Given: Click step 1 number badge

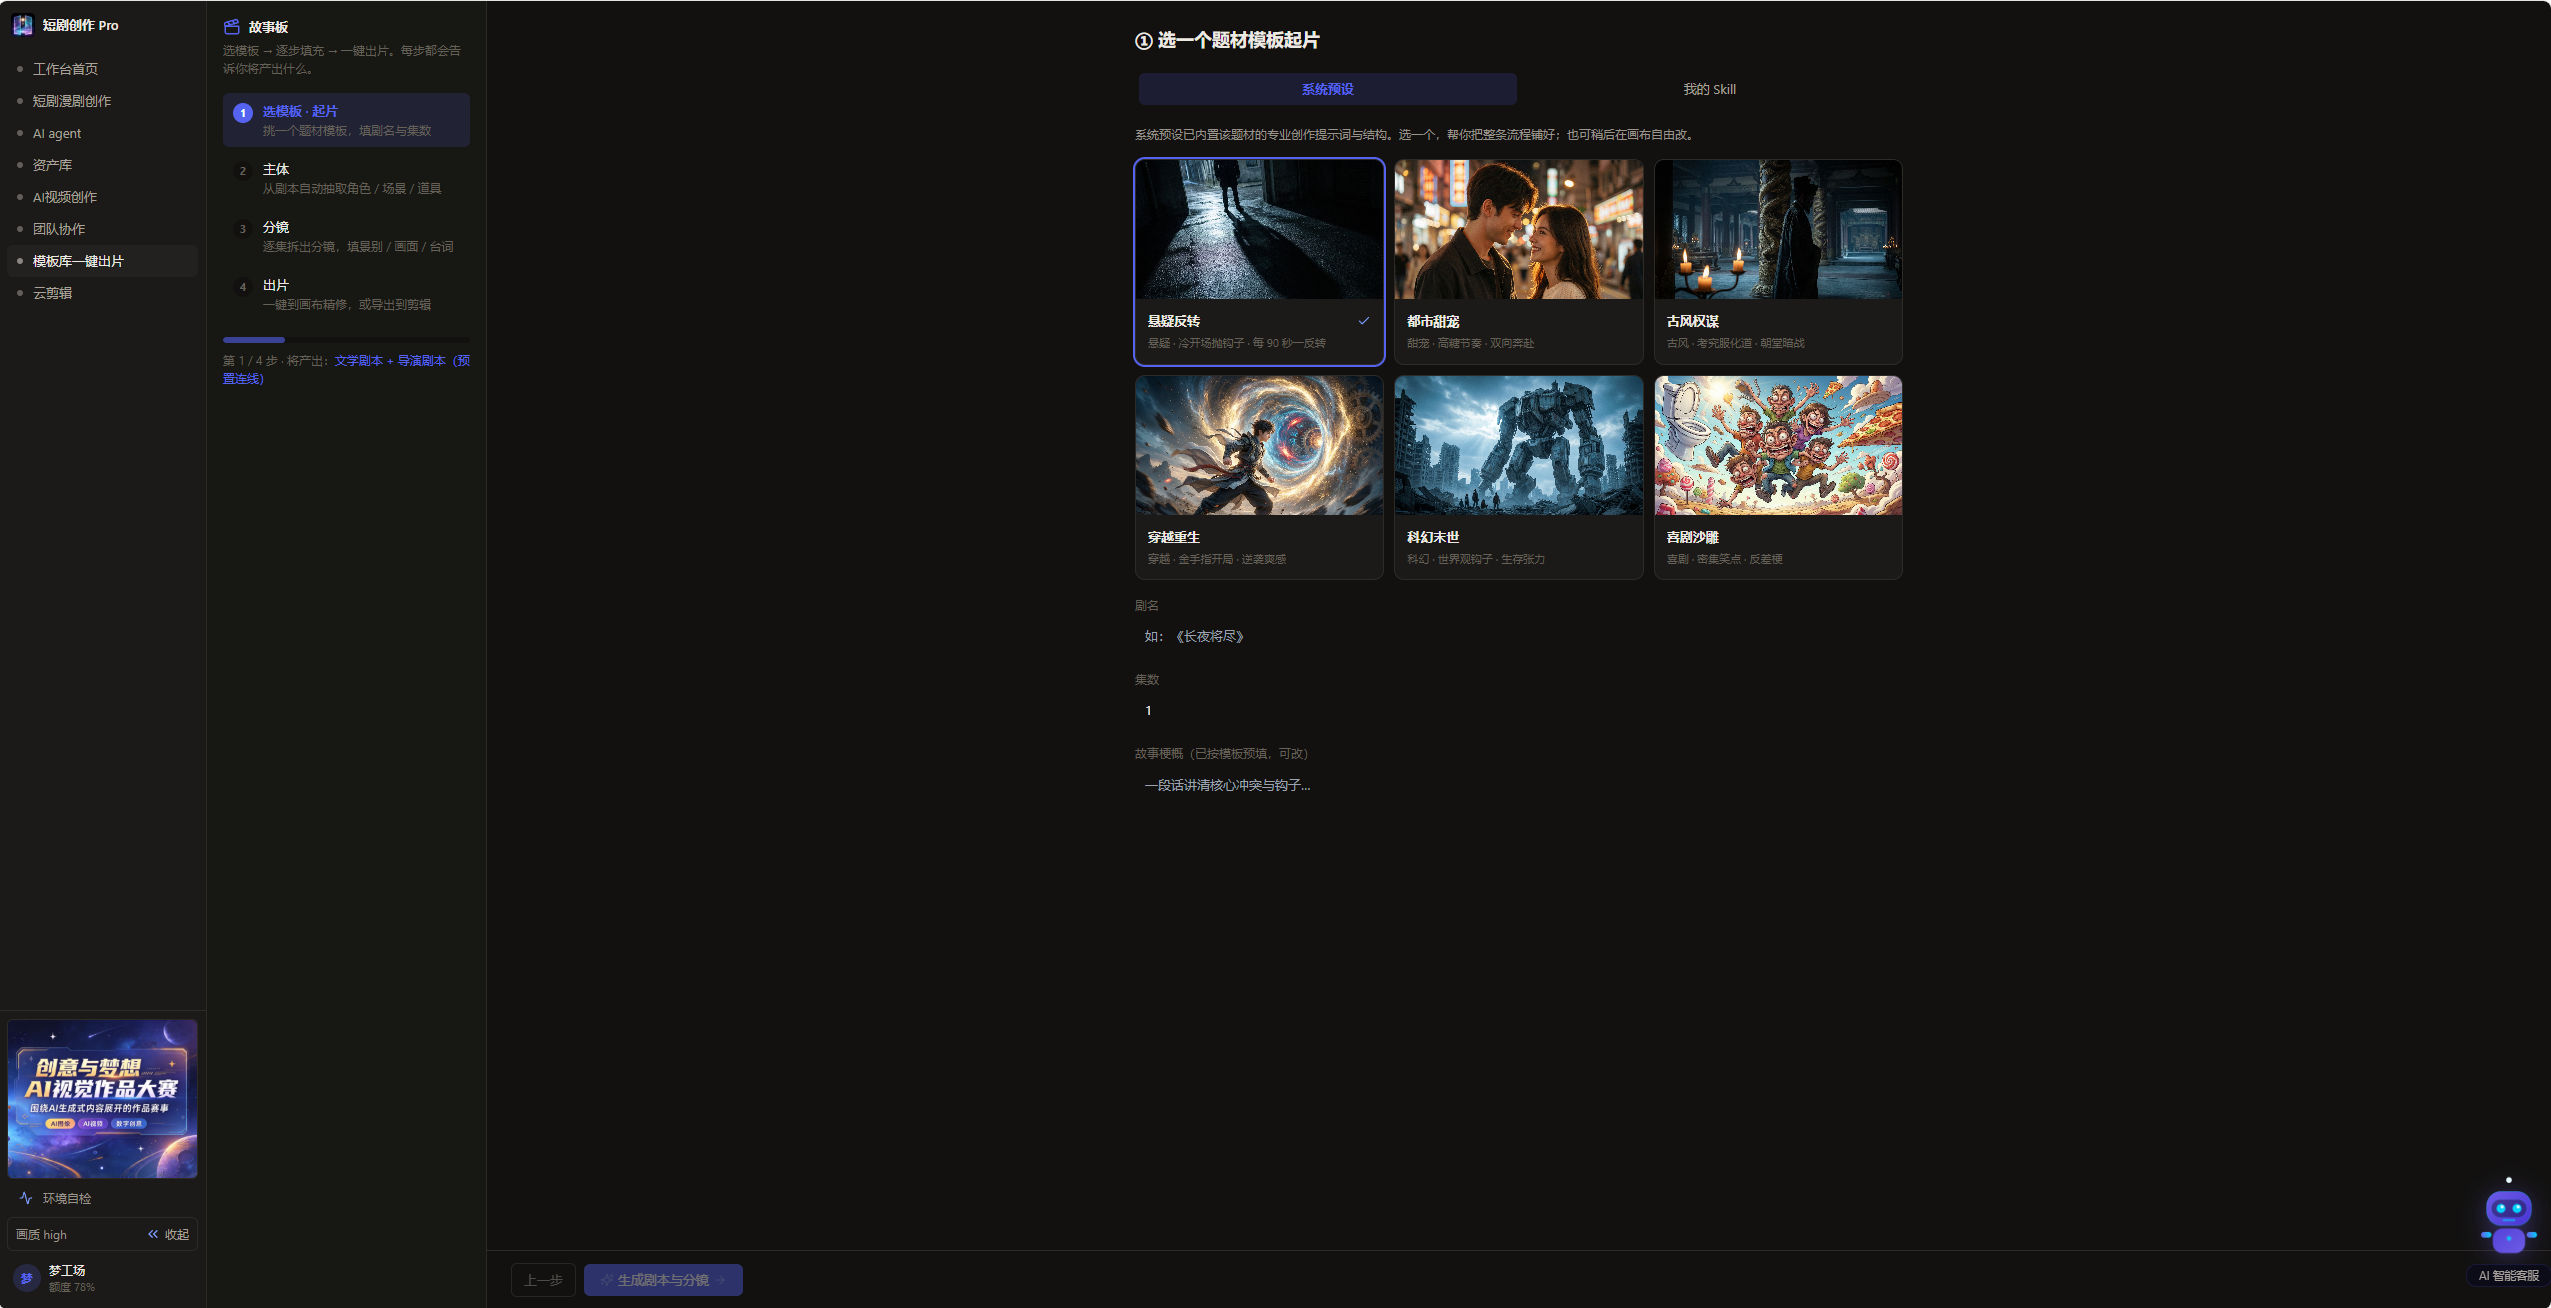Looking at the screenshot, I should tap(243, 113).
